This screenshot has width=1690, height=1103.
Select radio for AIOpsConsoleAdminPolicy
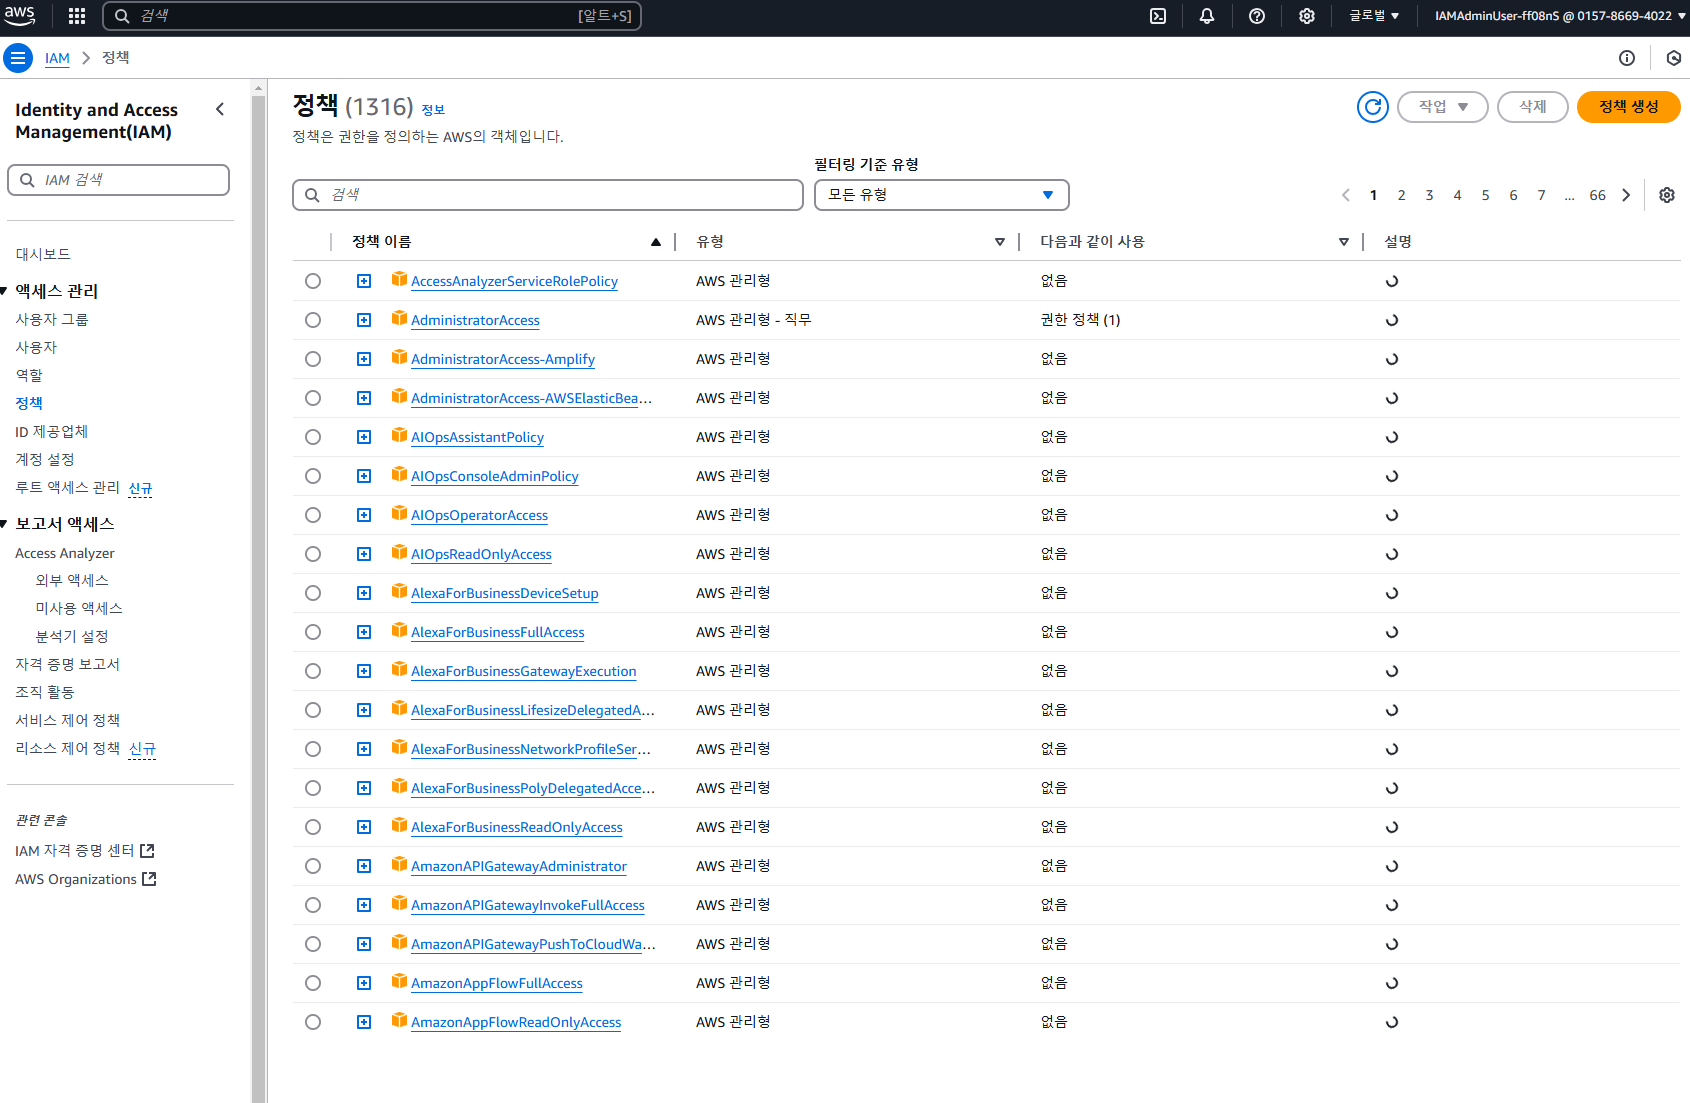click(x=313, y=476)
